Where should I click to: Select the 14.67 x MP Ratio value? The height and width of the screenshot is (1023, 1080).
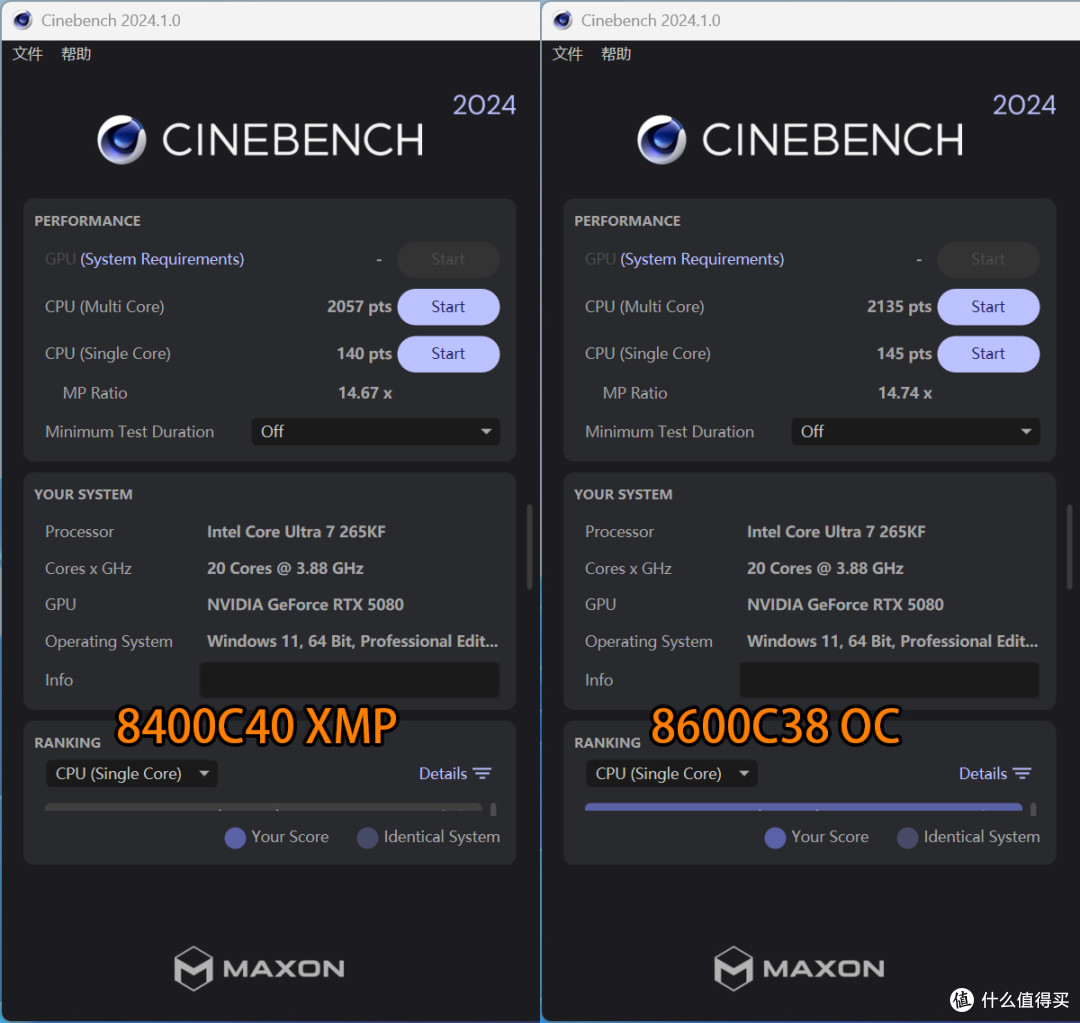[x=365, y=393]
